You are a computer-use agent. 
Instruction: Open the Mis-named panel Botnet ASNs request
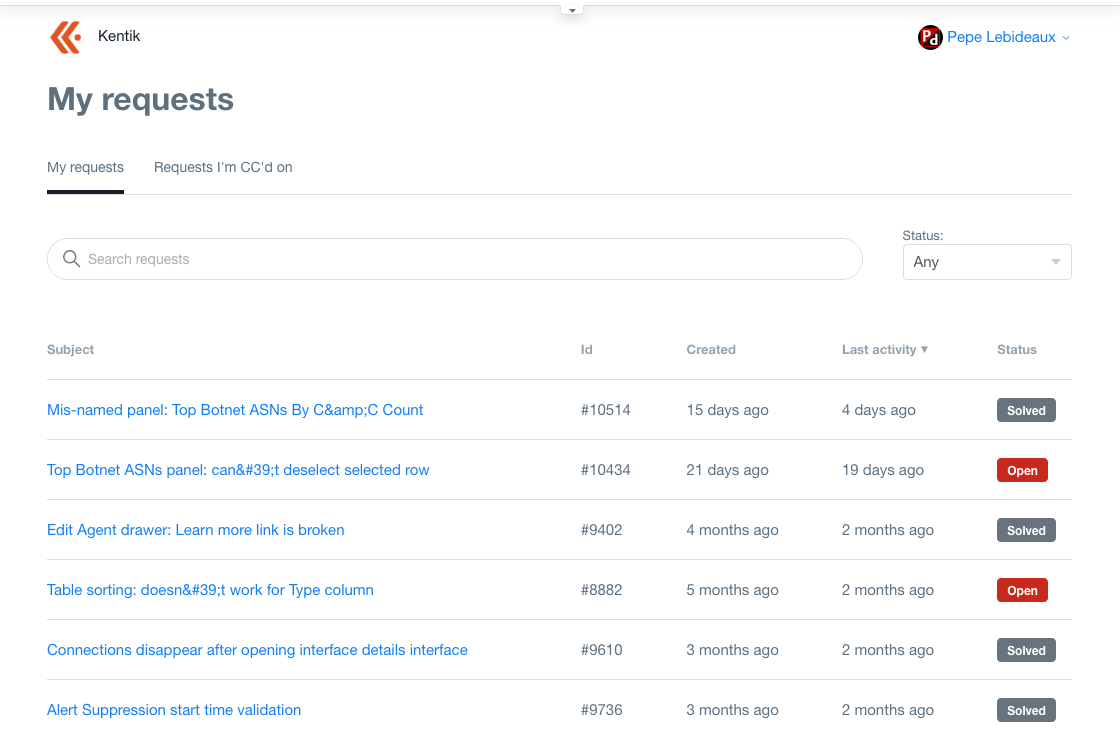234,409
